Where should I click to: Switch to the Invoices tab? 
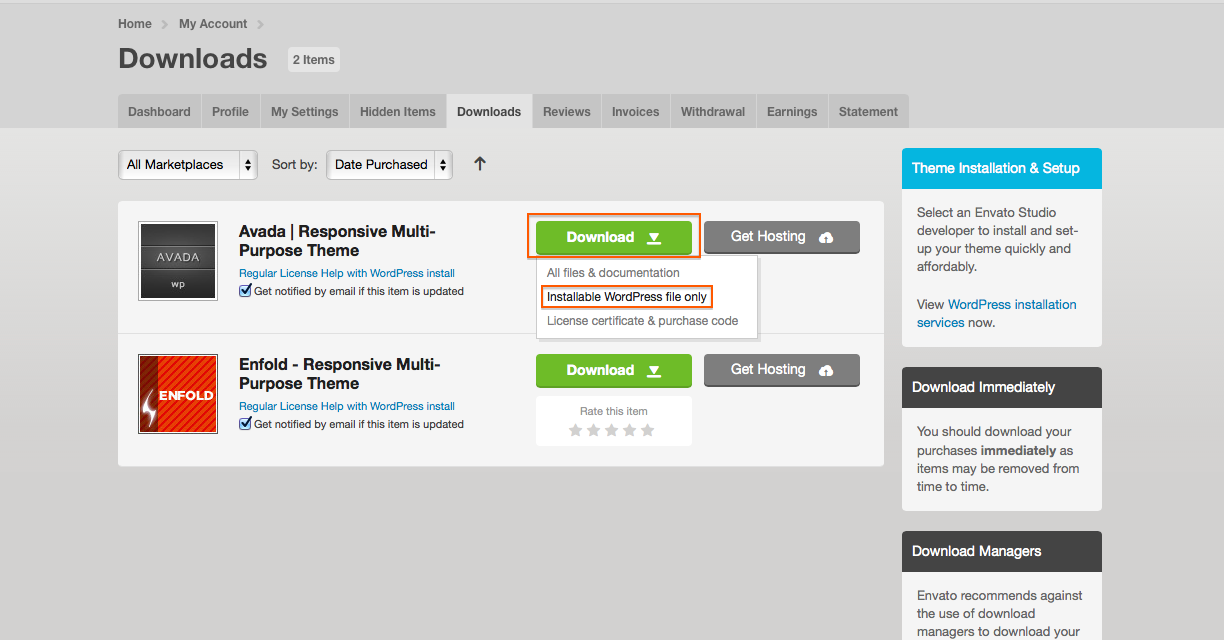tap(635, 112)
